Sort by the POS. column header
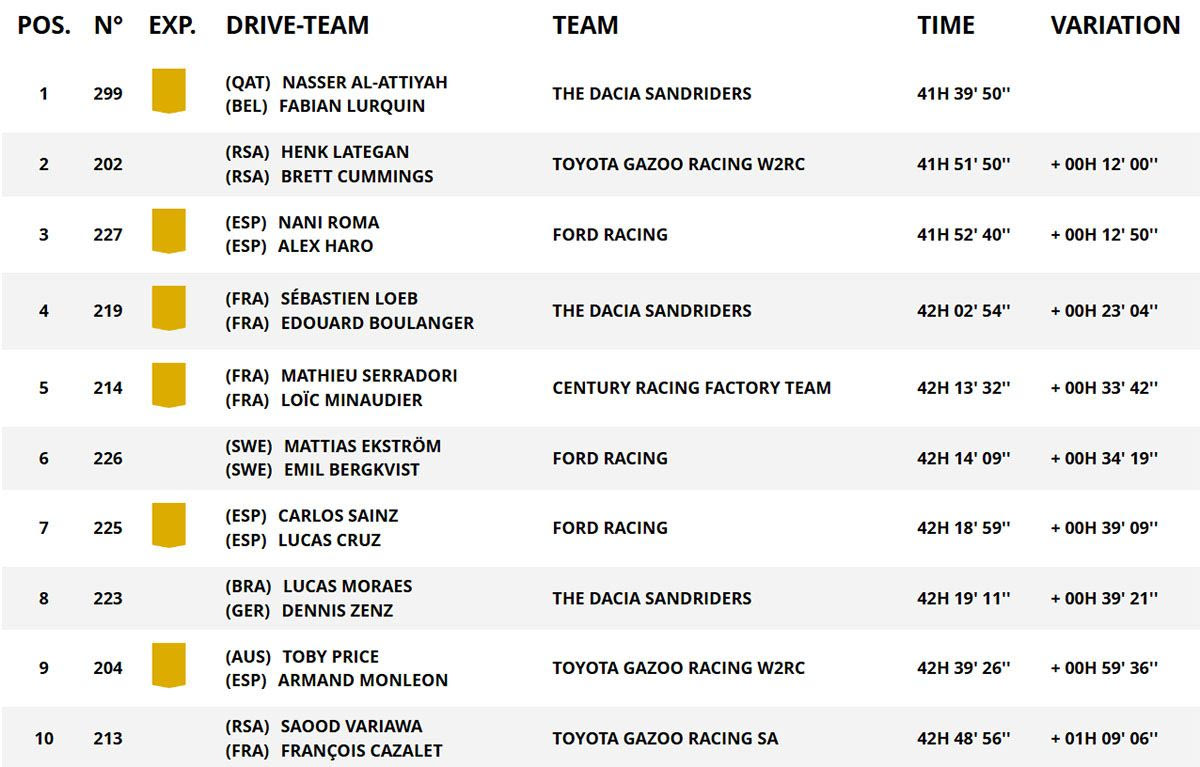Viewport: 1200px width, 767px height. click(x=44, y=26)
